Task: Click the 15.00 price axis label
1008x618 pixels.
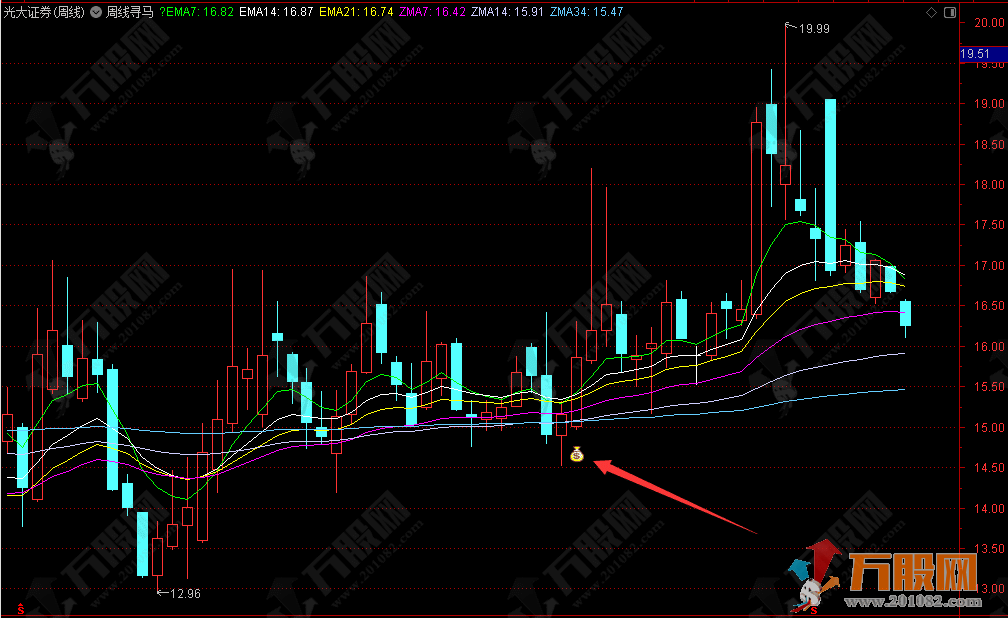Action: point(989,428)
